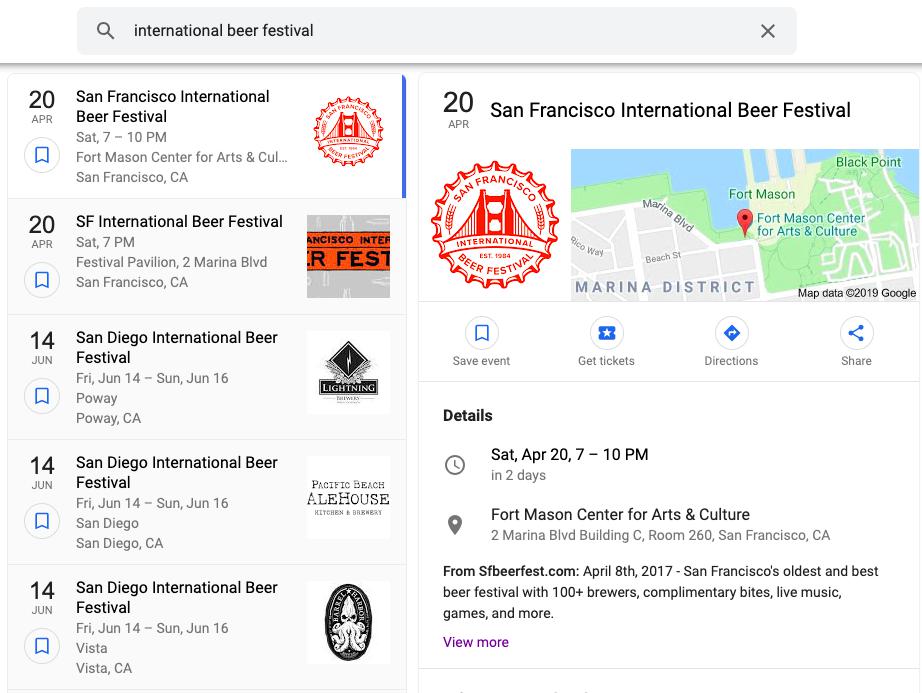Click the Share icon for the festival
This screenshot has width=922, height=693.
pyautogui.click(x=856, y=331)
